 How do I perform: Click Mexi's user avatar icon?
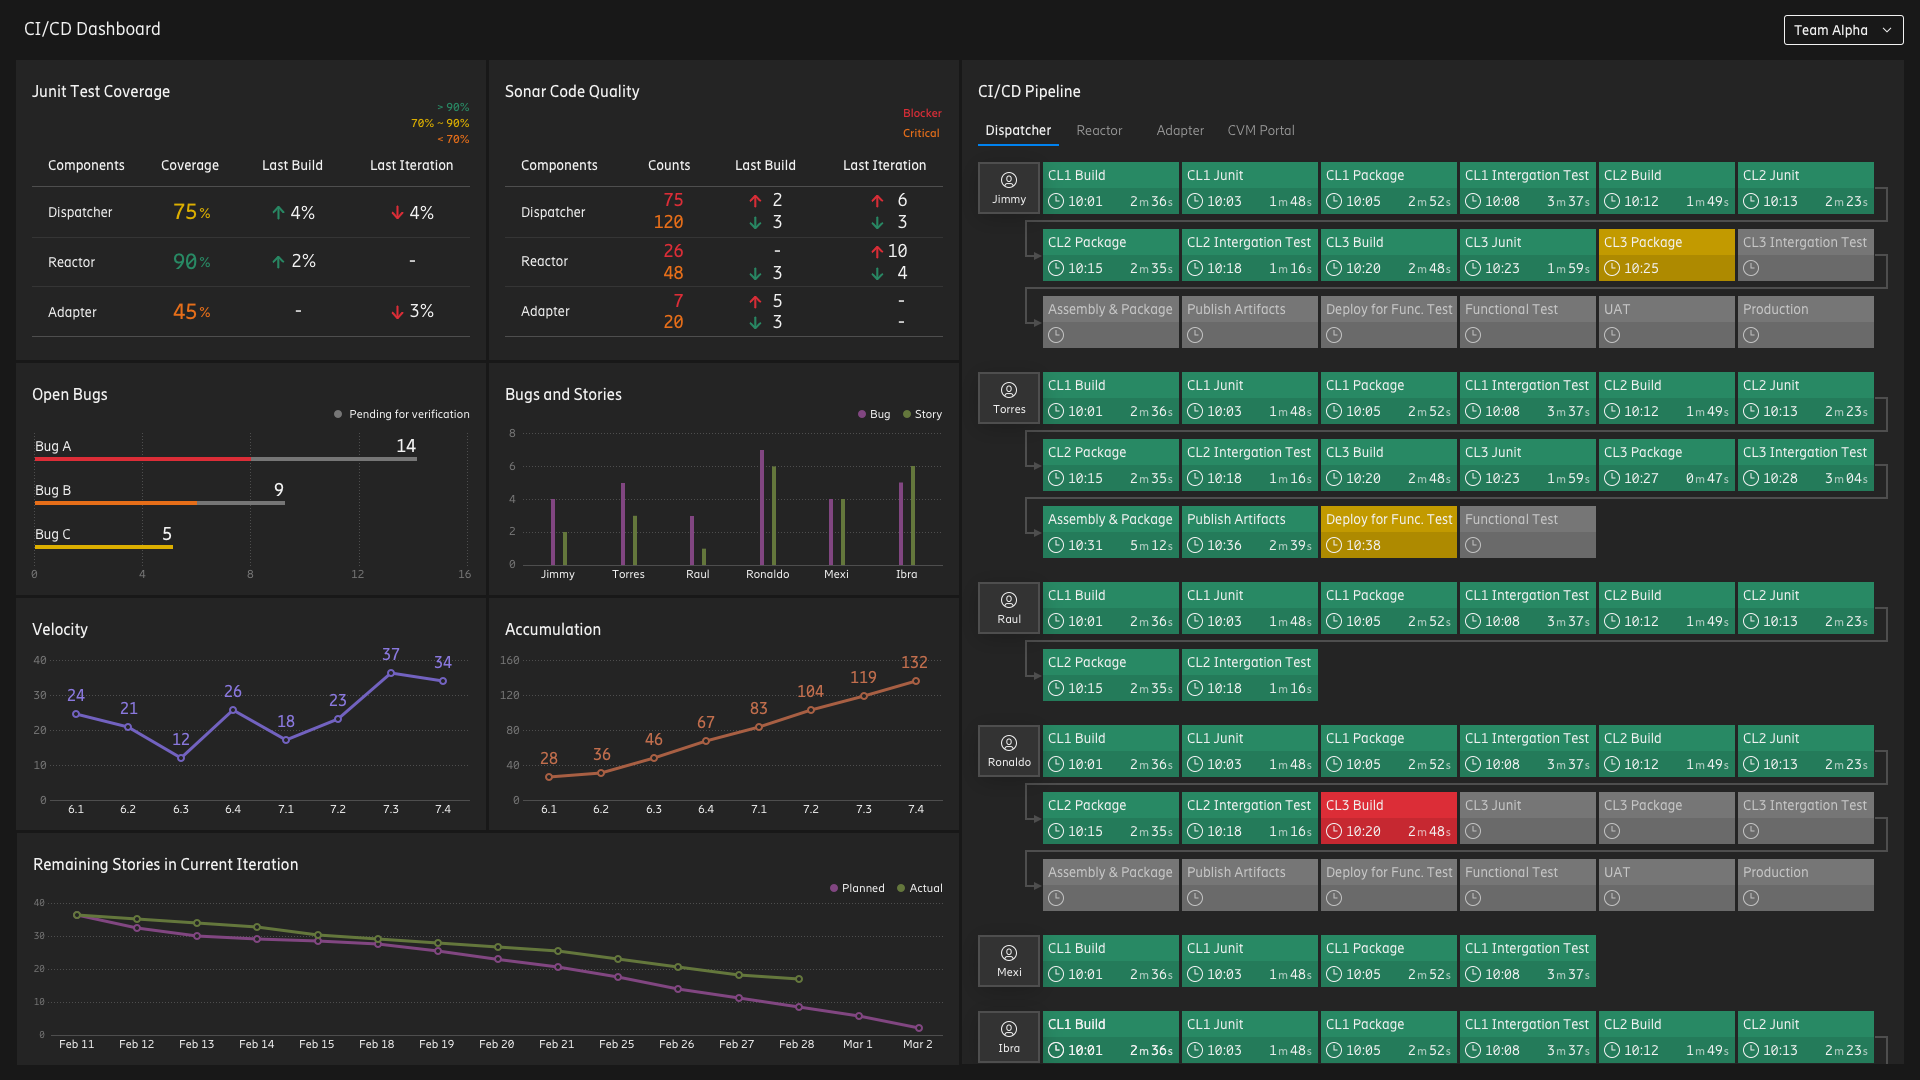[1009, 953]
